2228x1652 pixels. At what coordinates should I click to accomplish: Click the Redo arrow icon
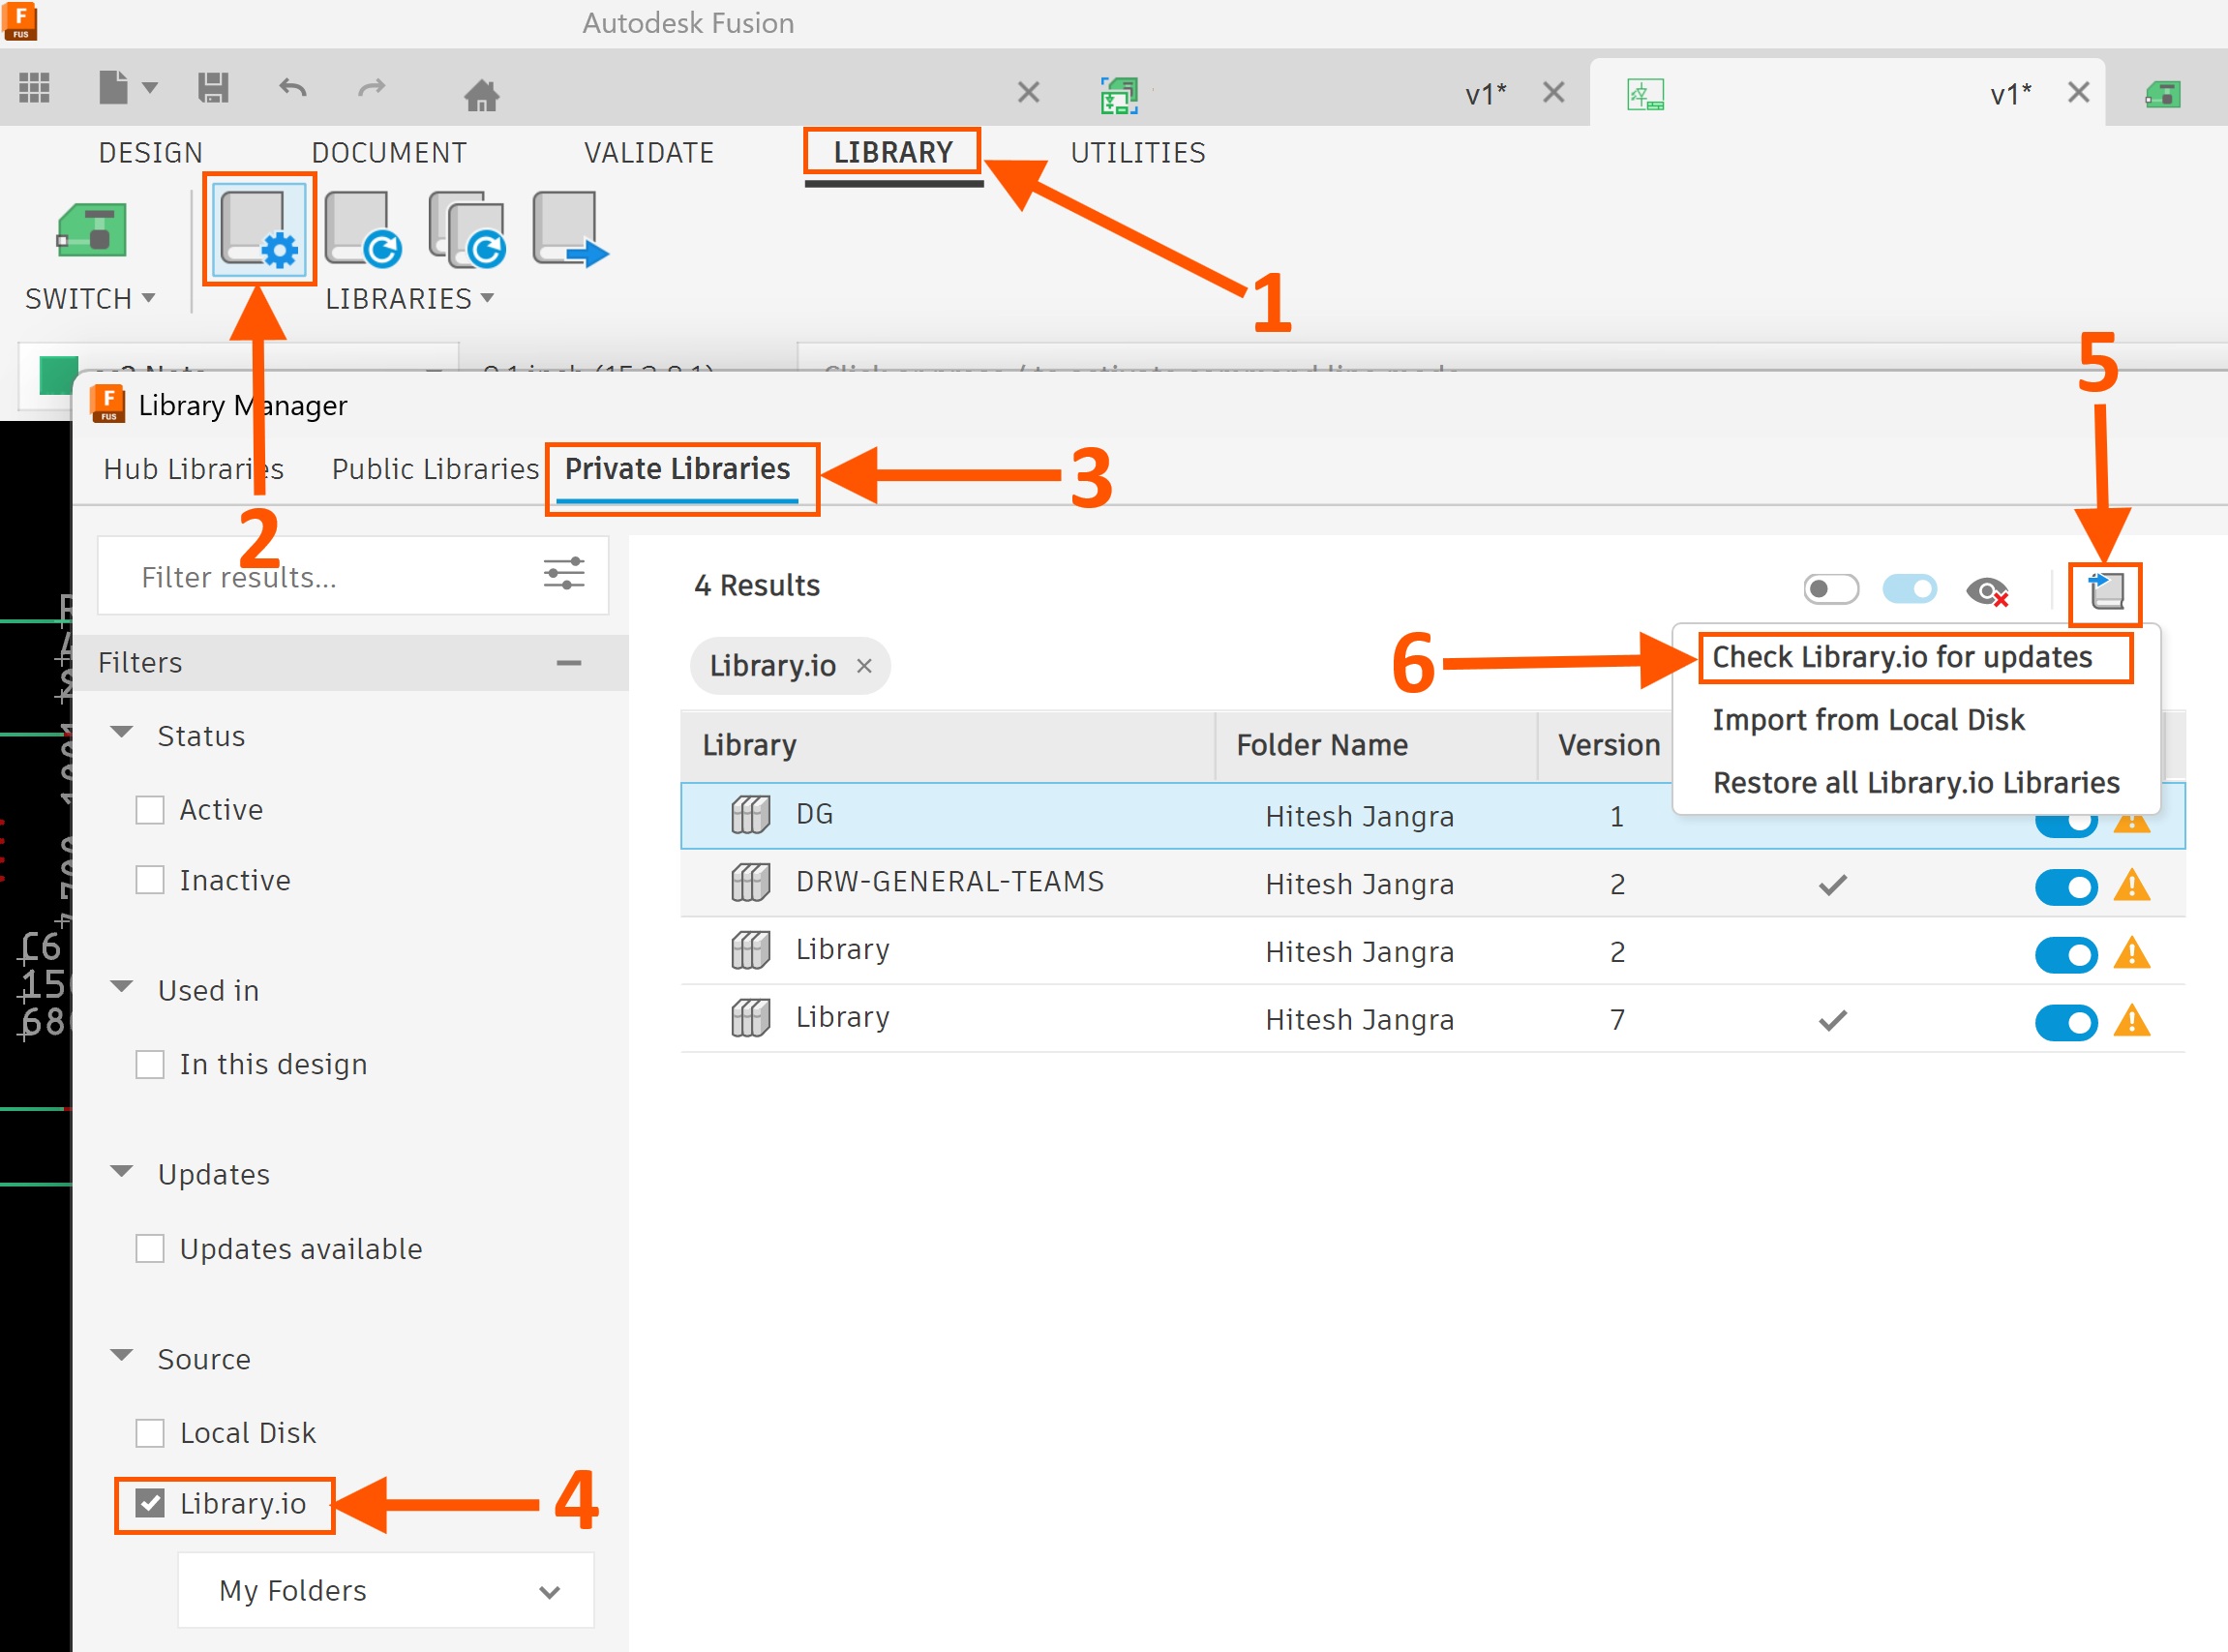click(x=371, y=88)
